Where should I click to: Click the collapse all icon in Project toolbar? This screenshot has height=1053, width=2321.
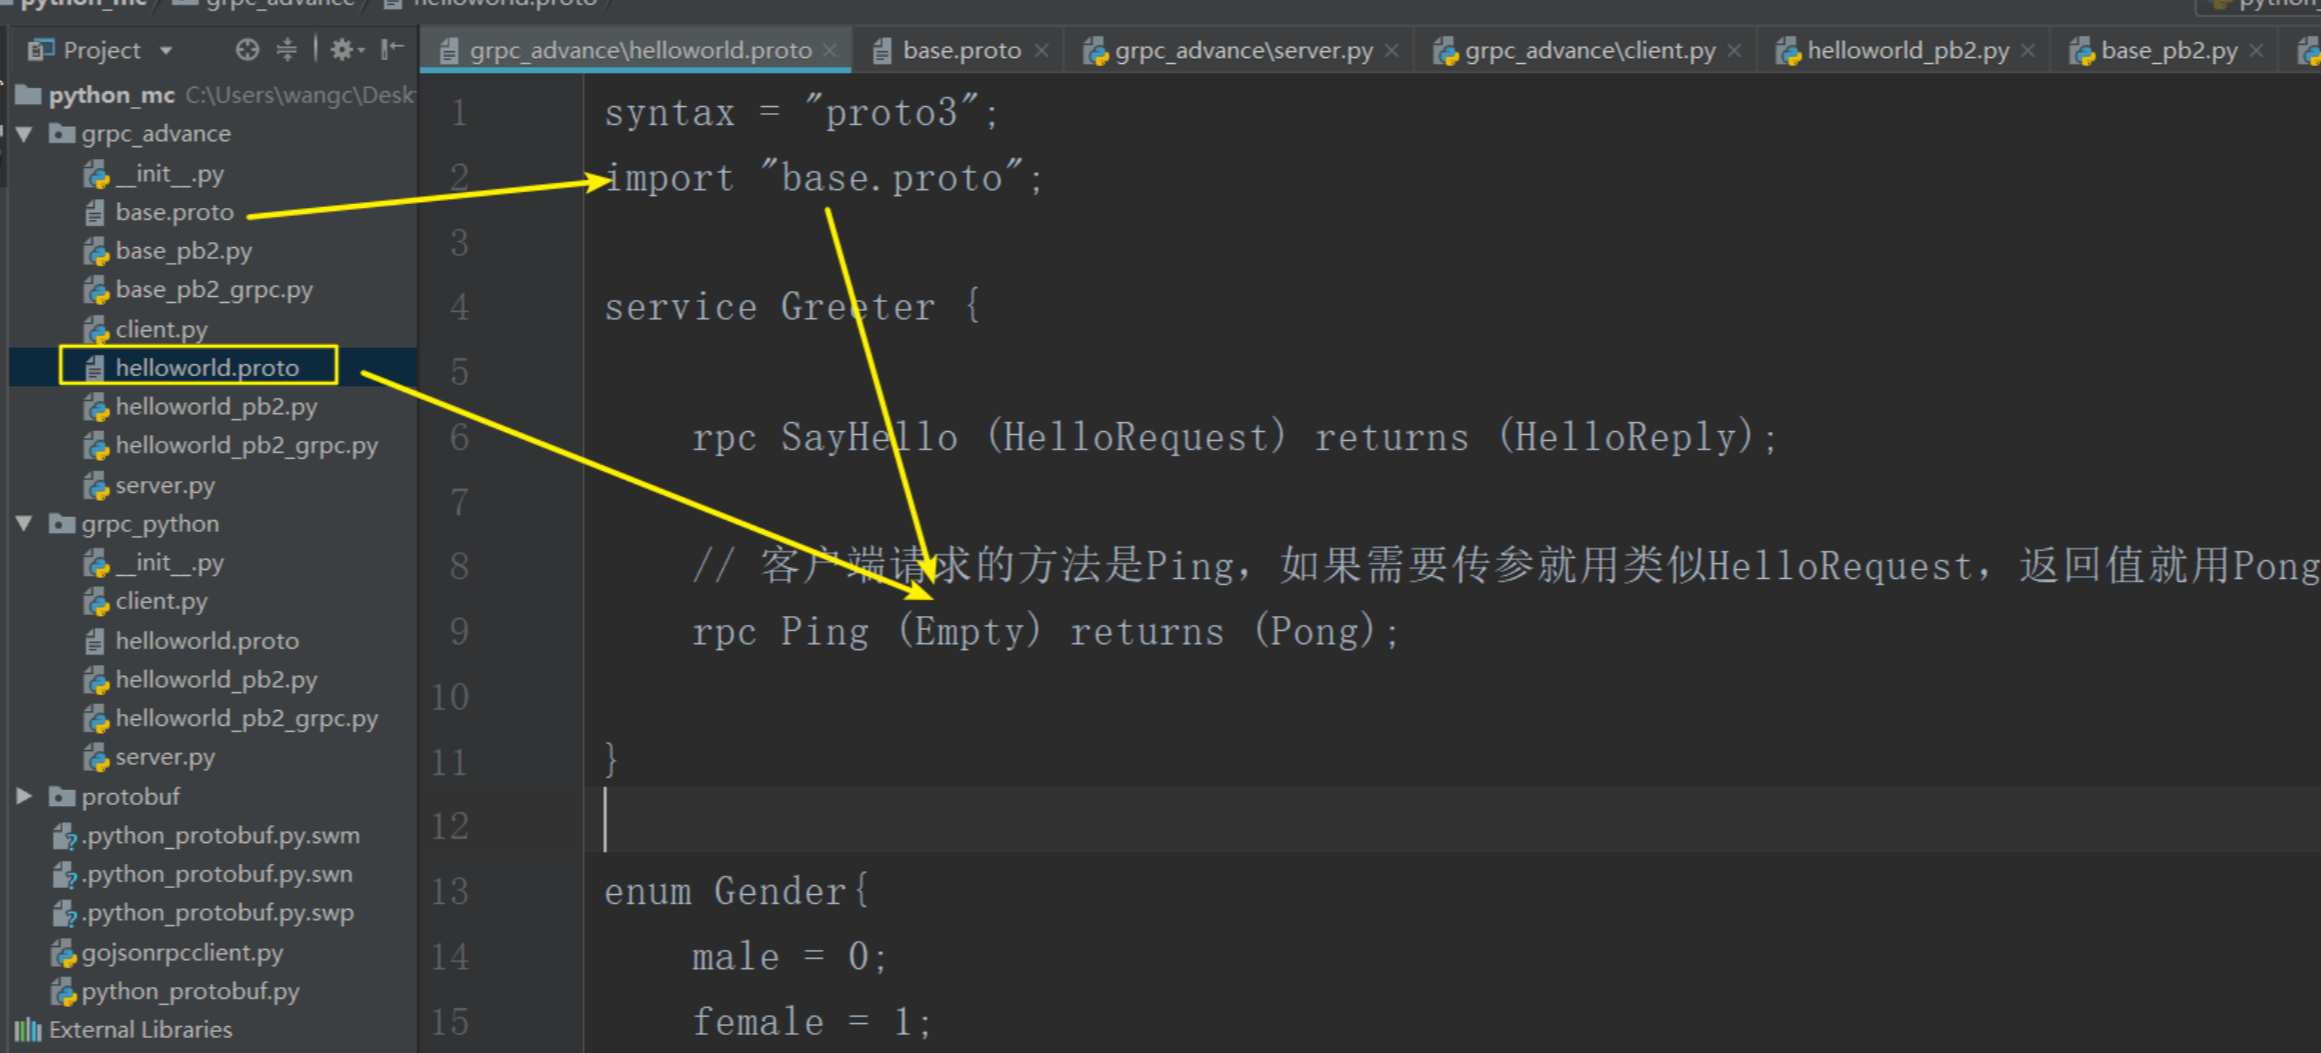pos(287,49)
